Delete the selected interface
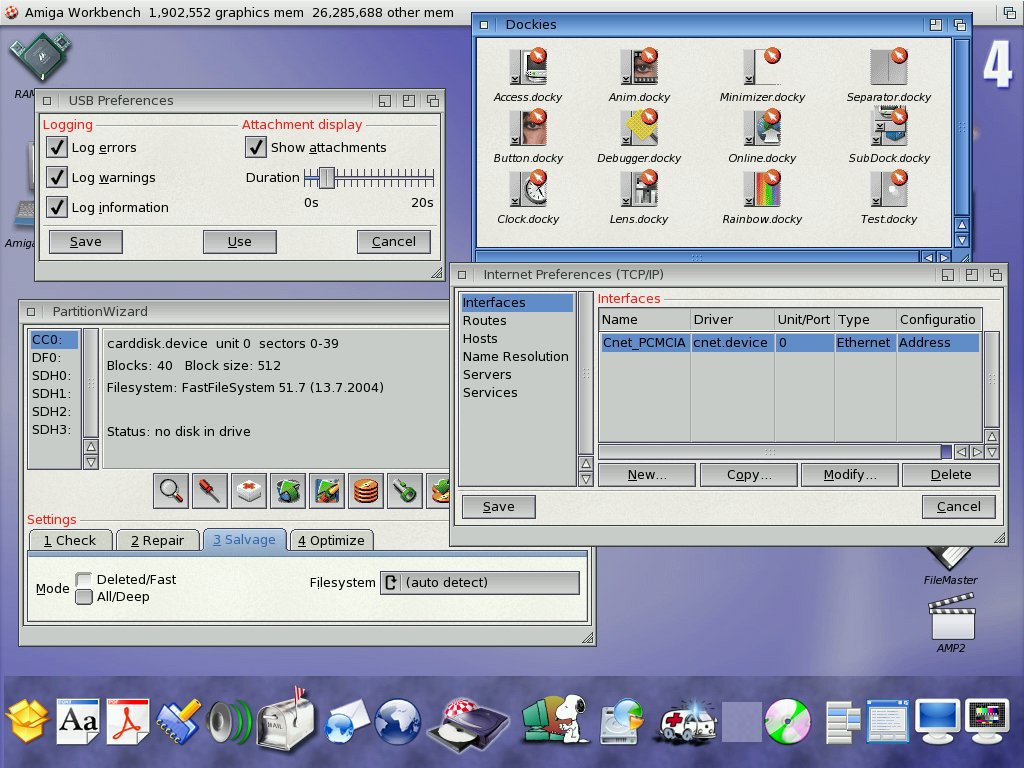This screenshot has height=768, width=1024. pos(951,475)
